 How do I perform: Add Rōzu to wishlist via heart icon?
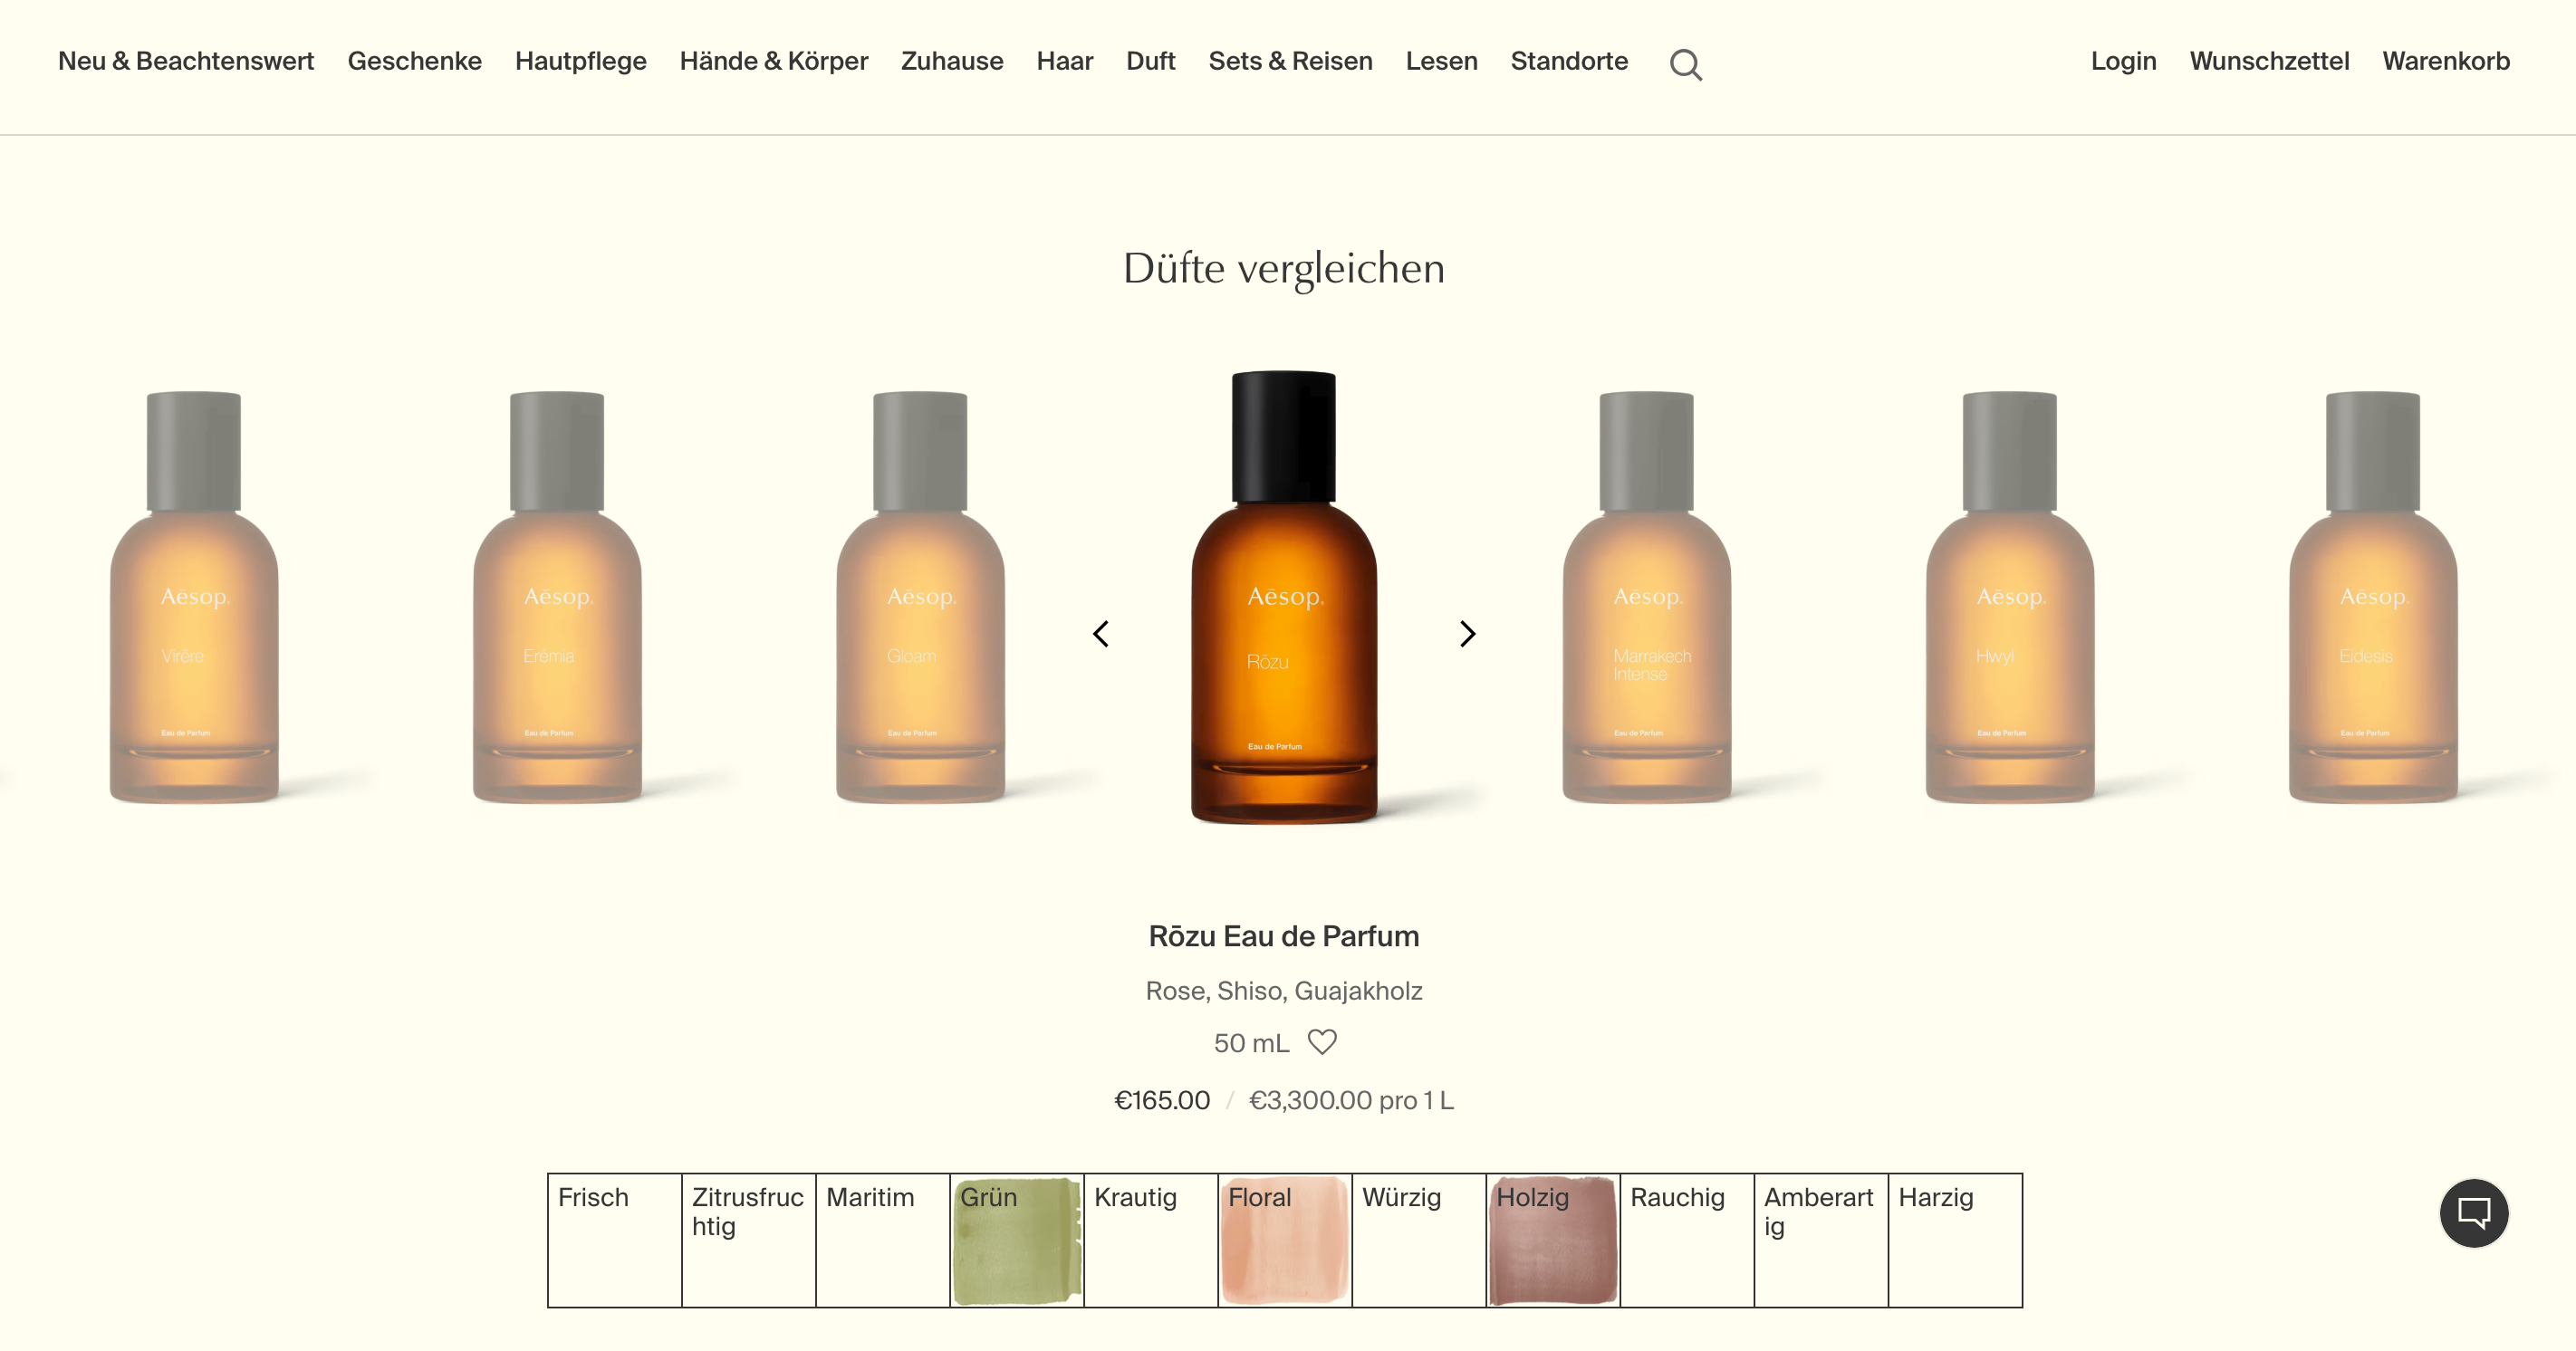(x=1322, y=1042)
